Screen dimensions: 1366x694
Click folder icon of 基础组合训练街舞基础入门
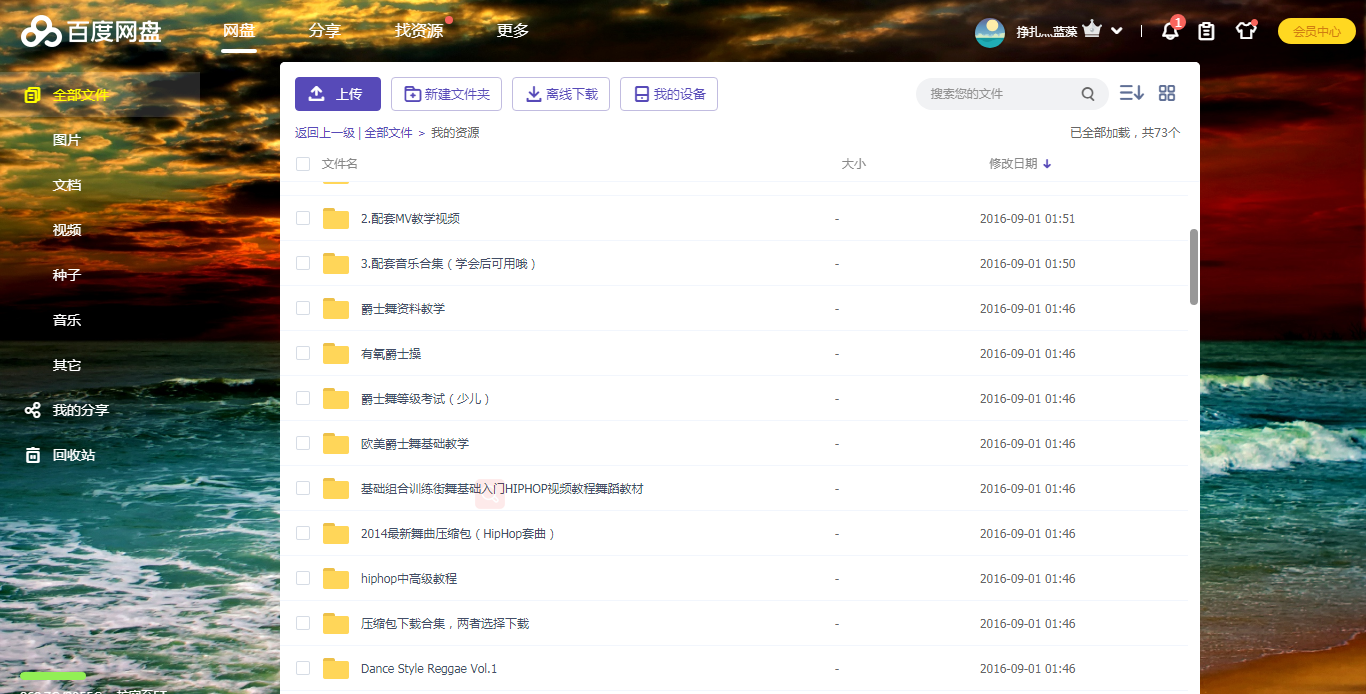tap(336, 488)
